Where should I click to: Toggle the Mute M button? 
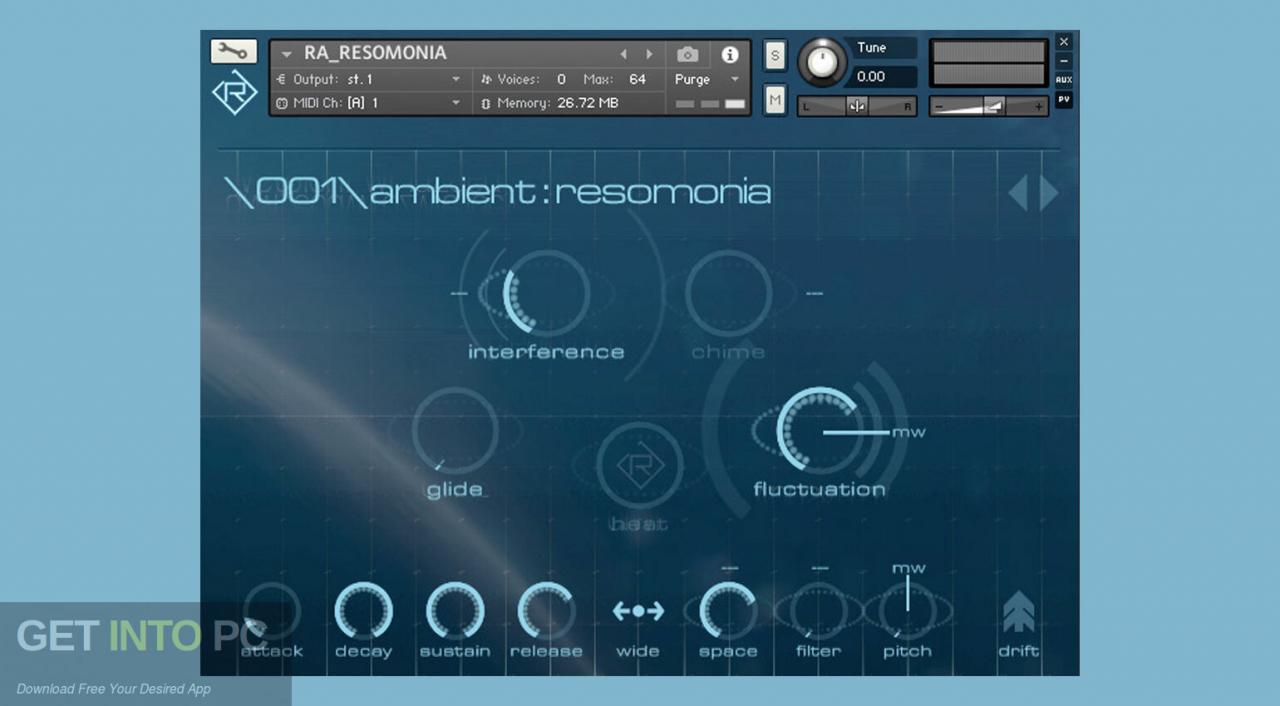(775, 99)
